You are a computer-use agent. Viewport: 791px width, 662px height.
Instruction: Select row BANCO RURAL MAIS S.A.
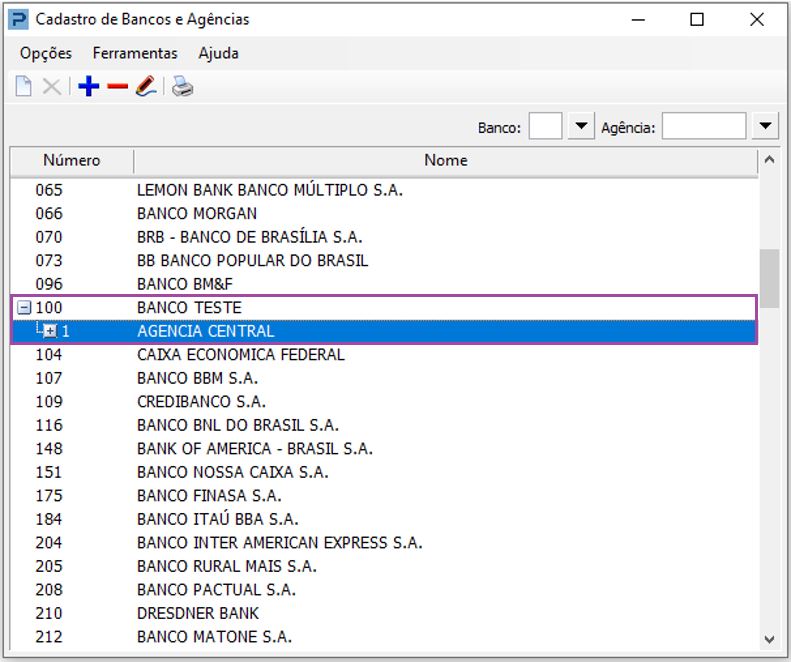click(x=384, y=566)
